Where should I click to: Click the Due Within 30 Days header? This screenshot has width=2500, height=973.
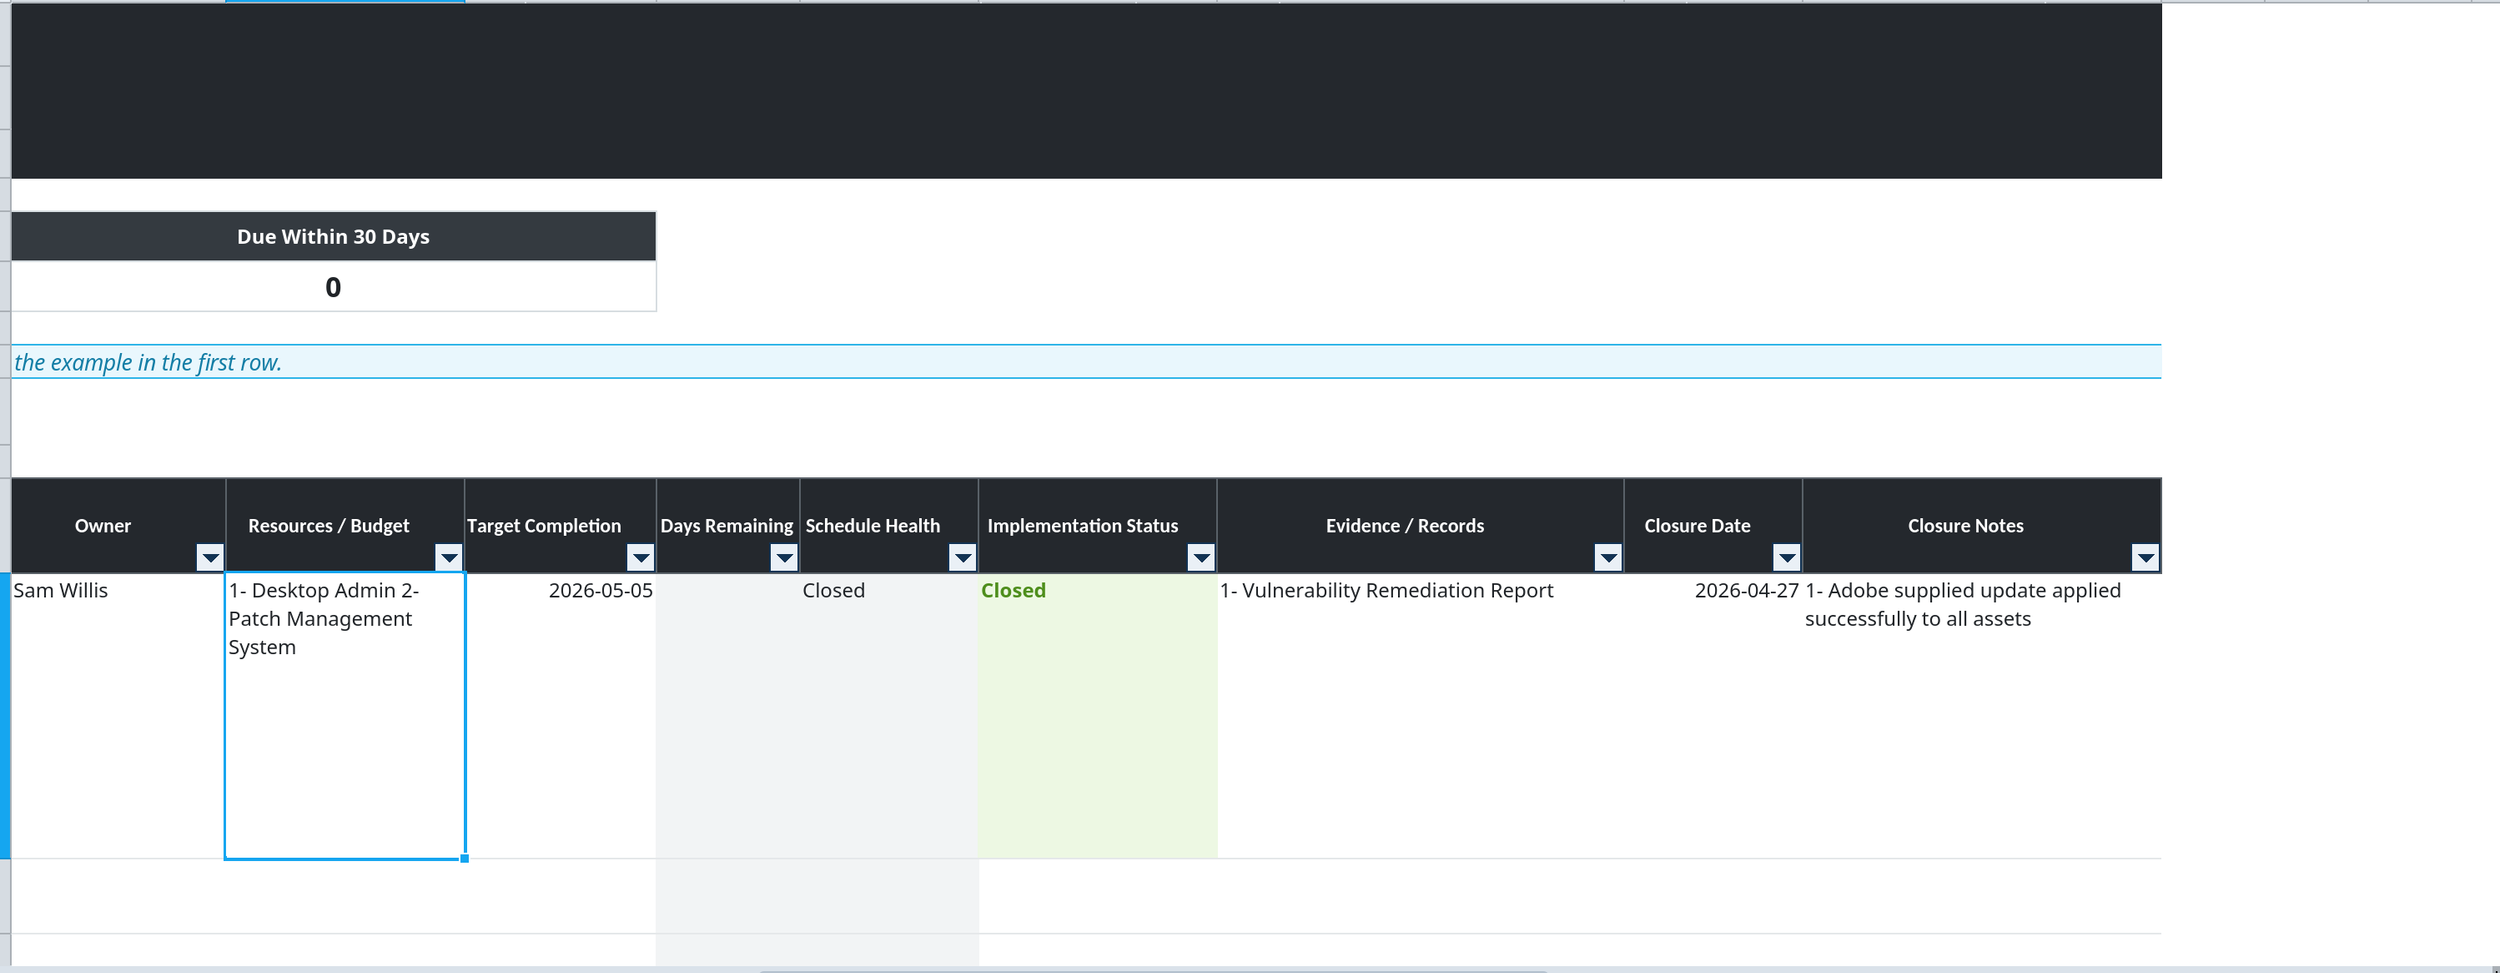point(333,236)
